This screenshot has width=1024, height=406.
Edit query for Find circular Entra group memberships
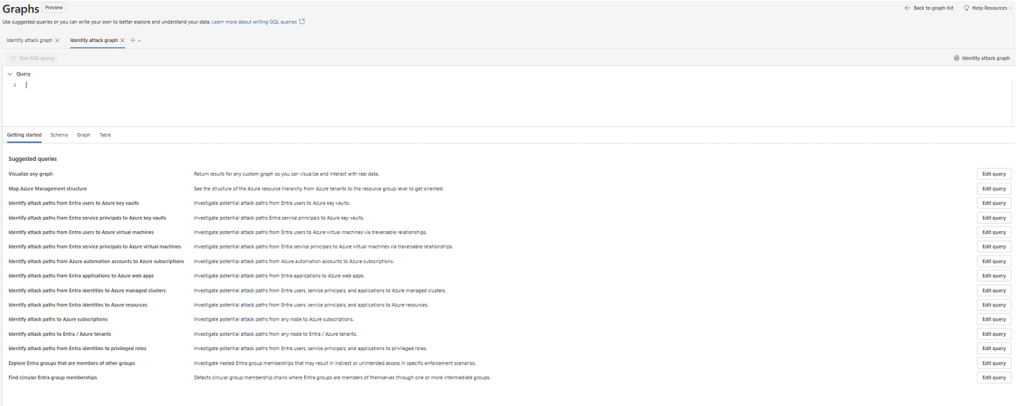[x=993, y=378]
